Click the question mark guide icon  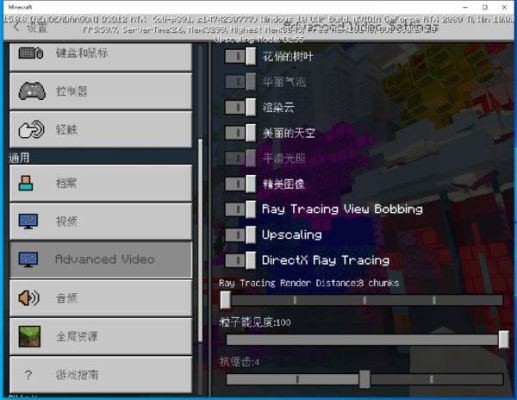[28, 375]
